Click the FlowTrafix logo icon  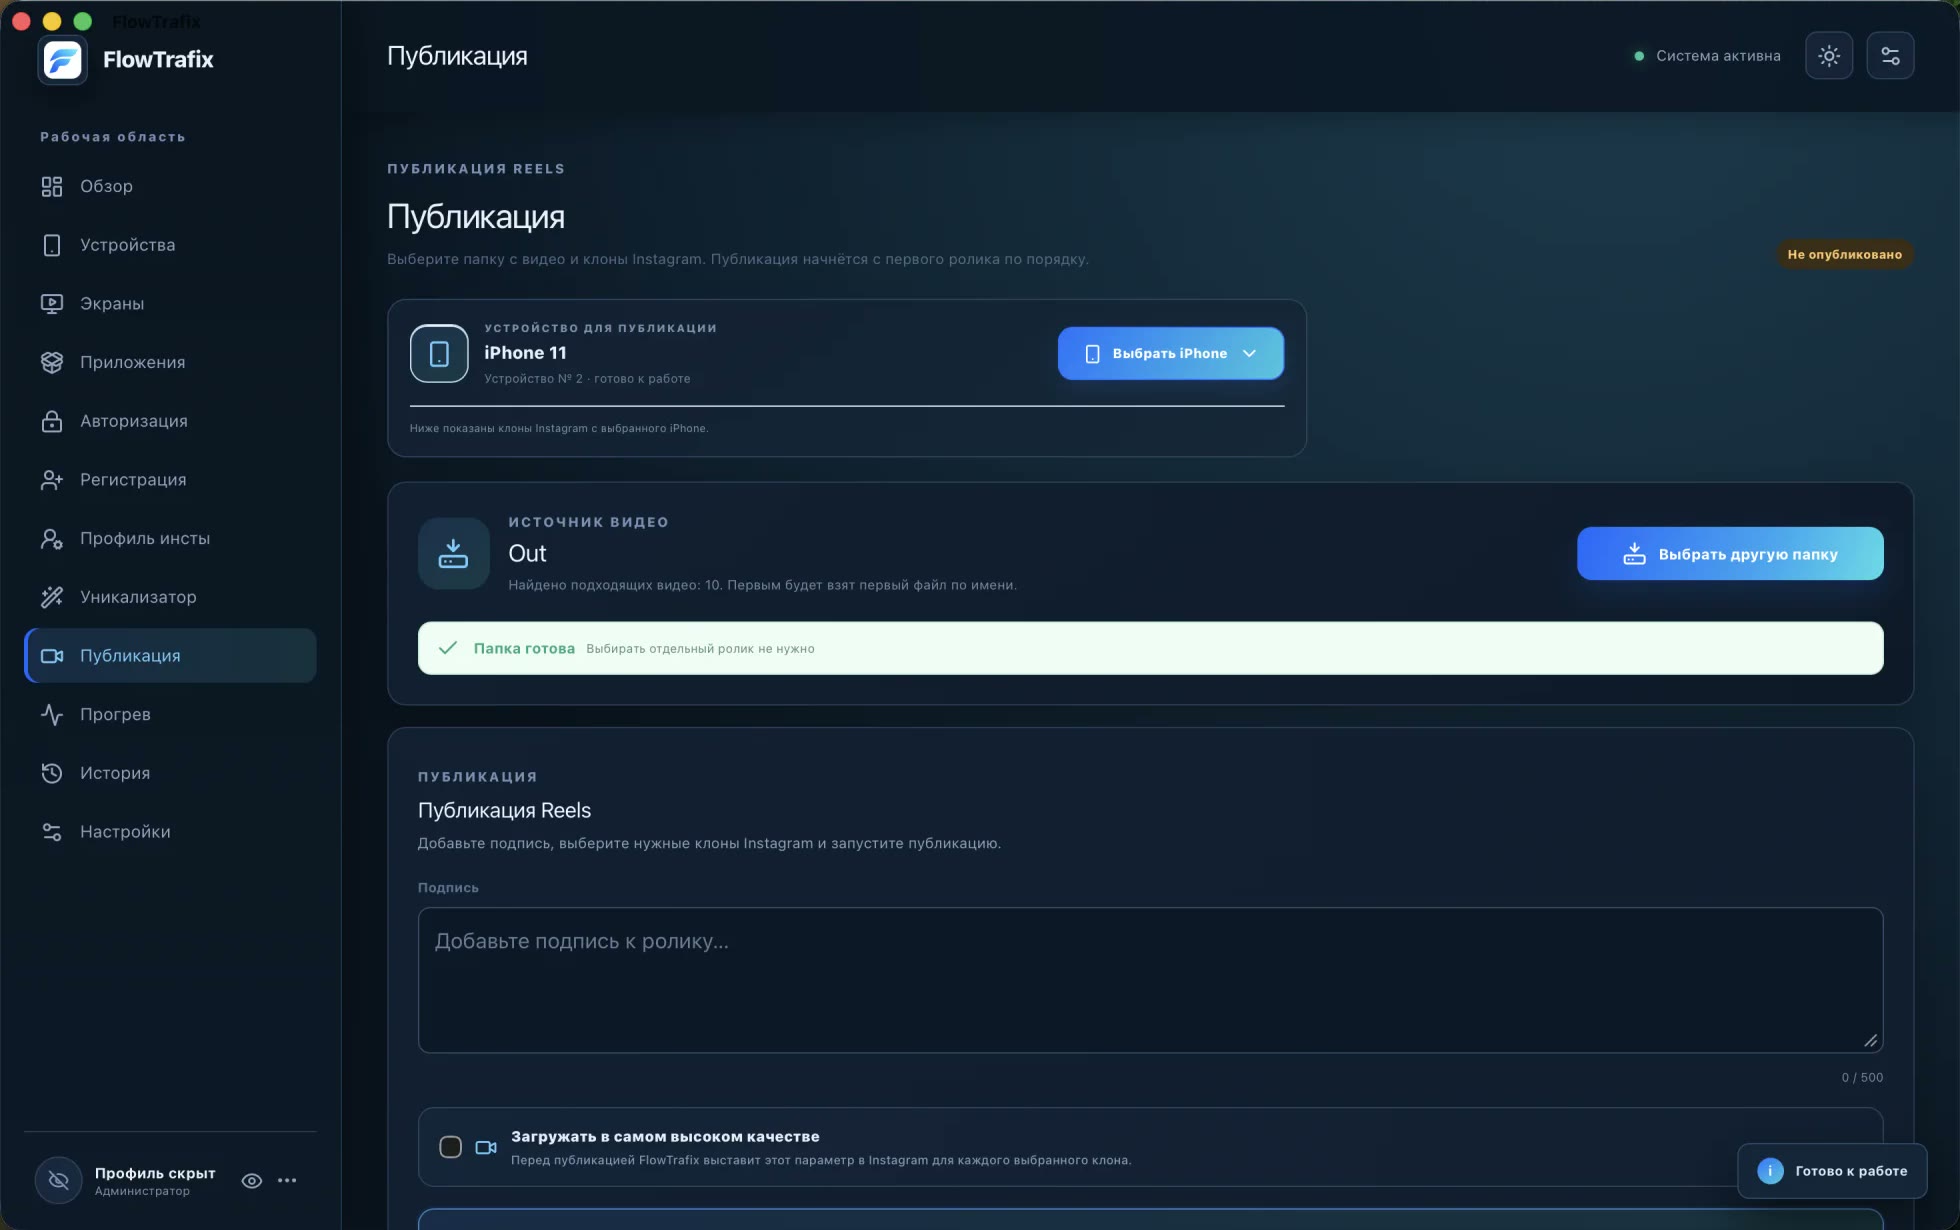(62, 60)
